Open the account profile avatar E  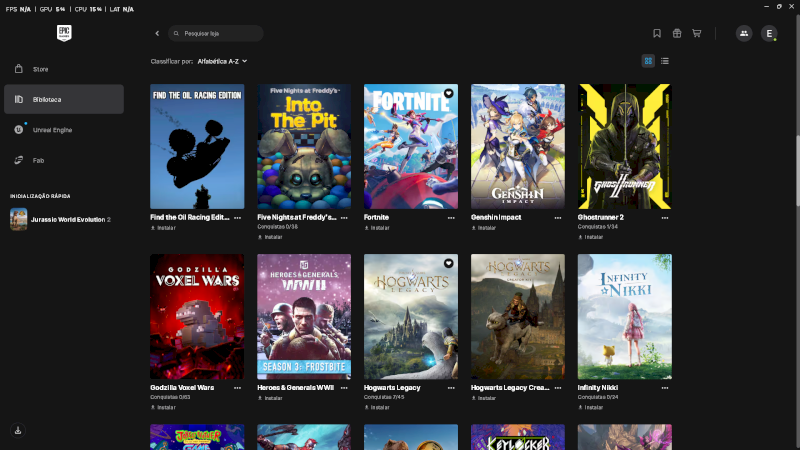tap(769, 33)
